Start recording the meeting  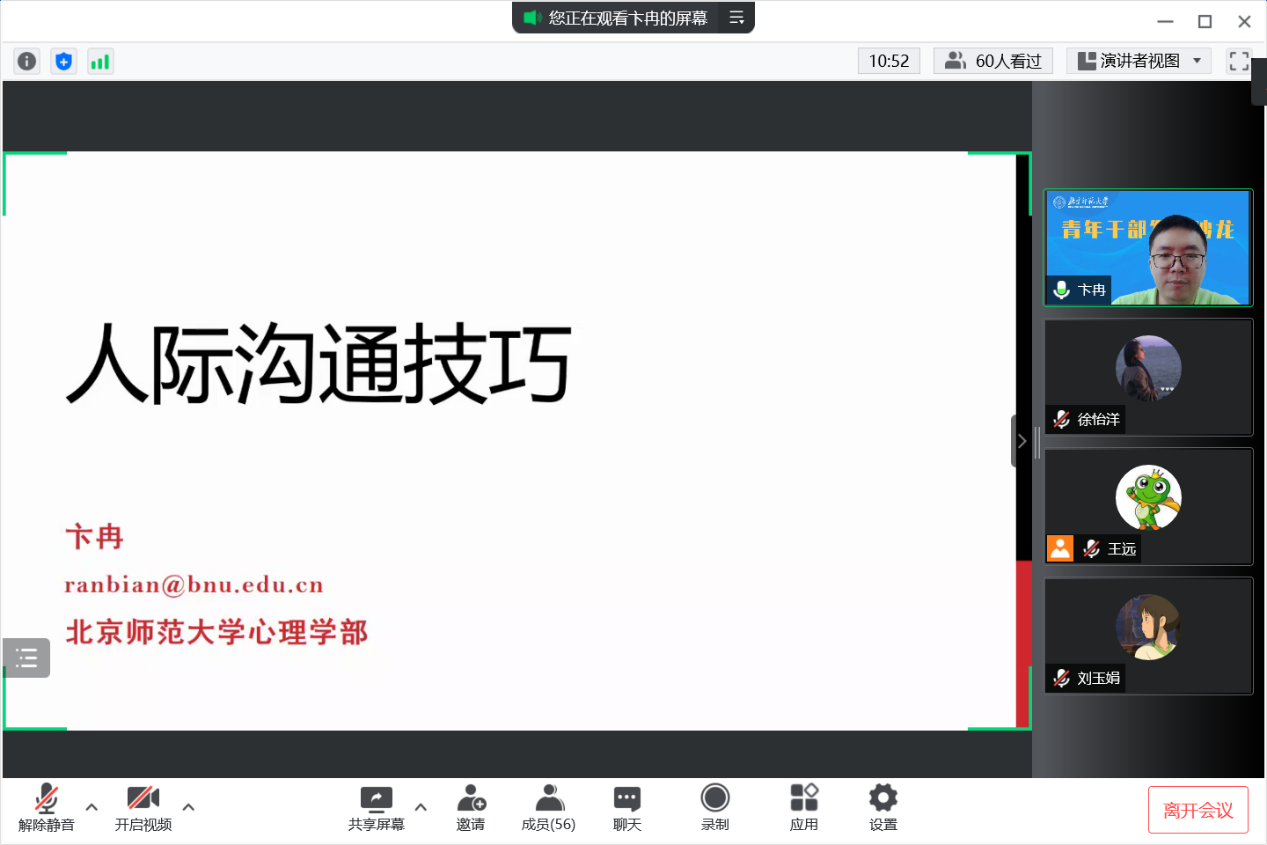[x=714, y=808]
